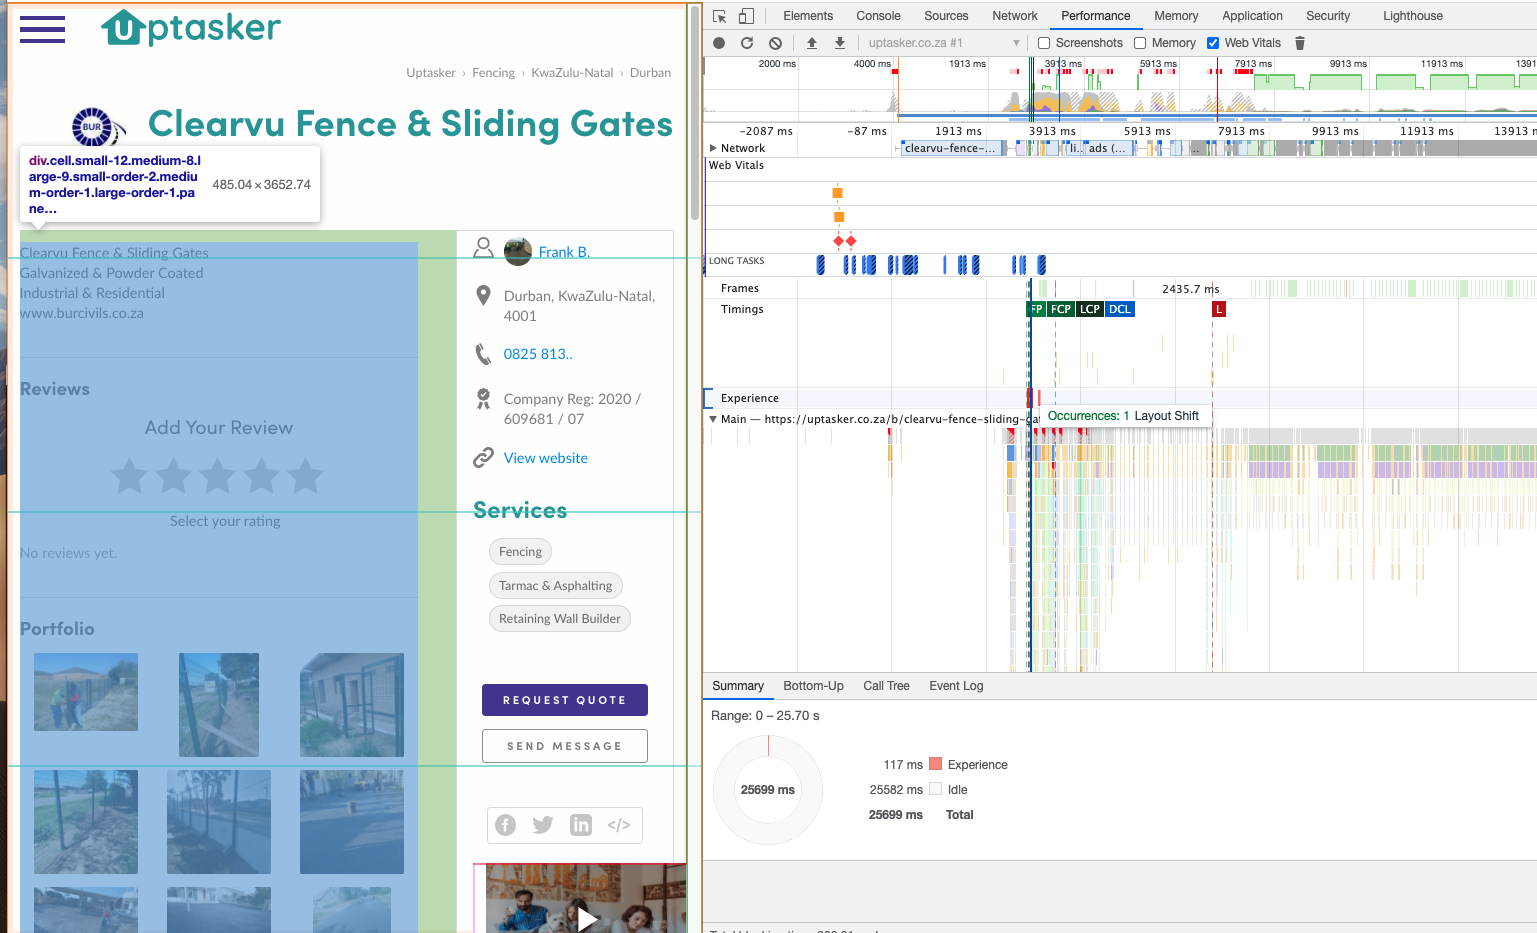Viewport: 1537px width, 933px height.
Task: Uncheck the Web Vitals checkbox
Action: tap(1213, 43)
